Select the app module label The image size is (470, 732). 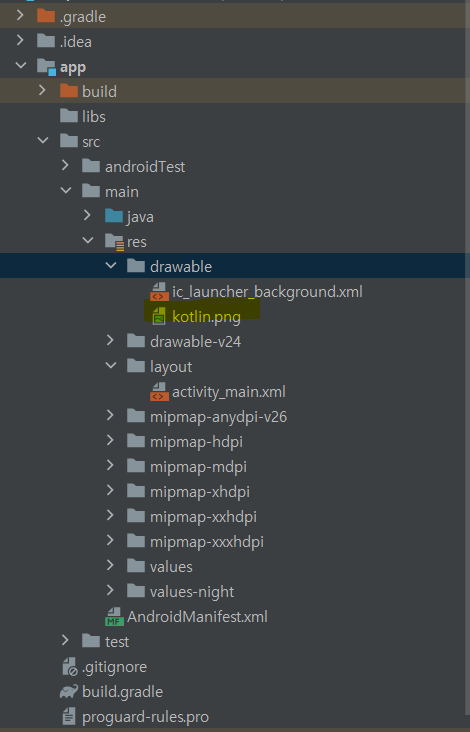73,67
